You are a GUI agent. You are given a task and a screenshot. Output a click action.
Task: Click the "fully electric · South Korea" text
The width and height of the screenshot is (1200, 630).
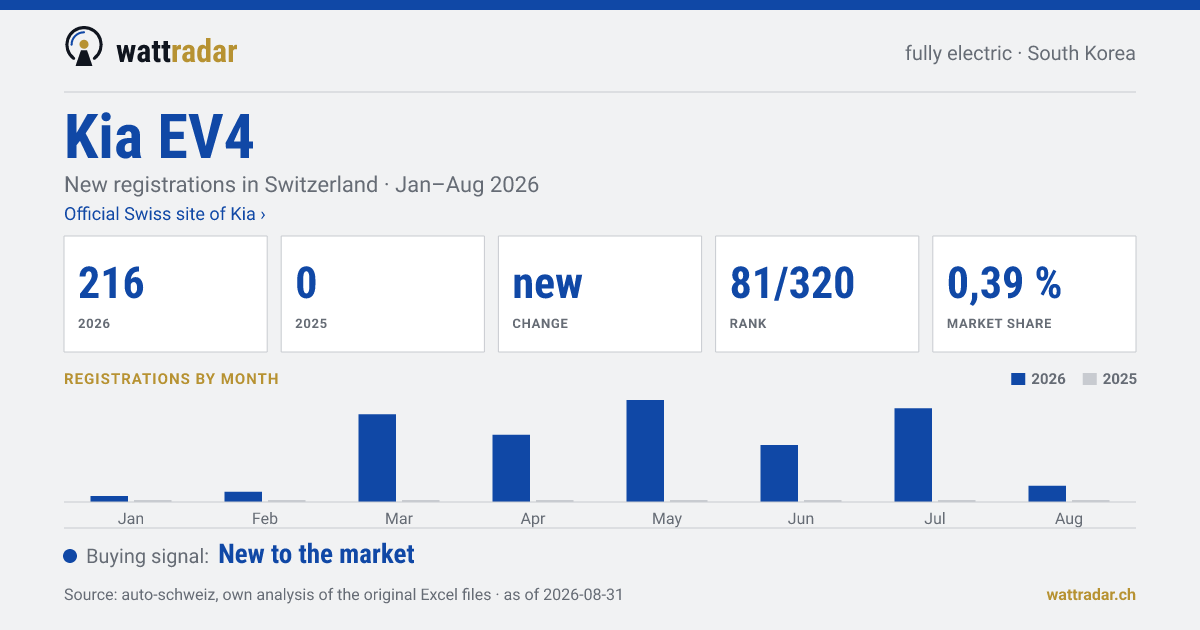[1020, 53]
